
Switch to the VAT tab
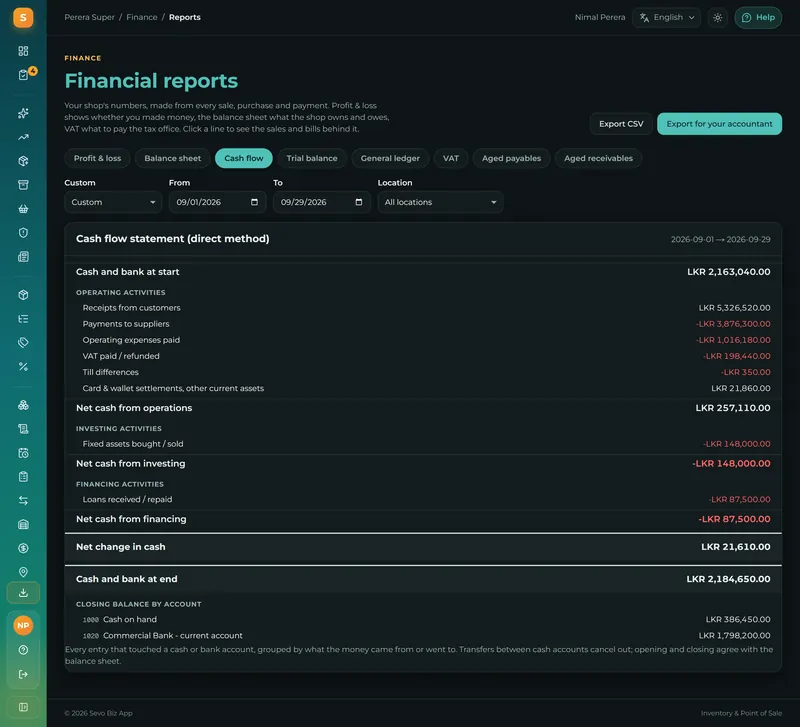point(451,158)
